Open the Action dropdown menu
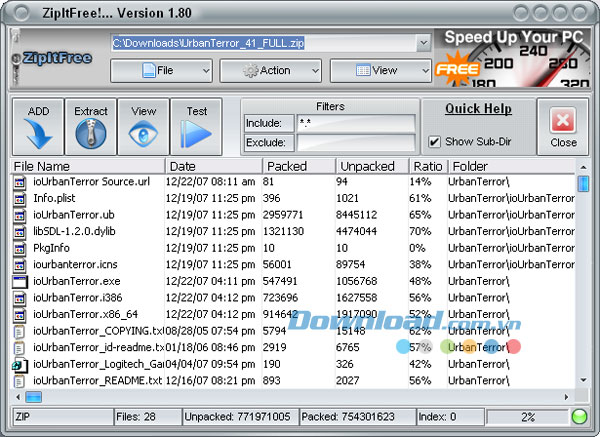Viewport: 600px width, 437px height. [x=271, y=70]
